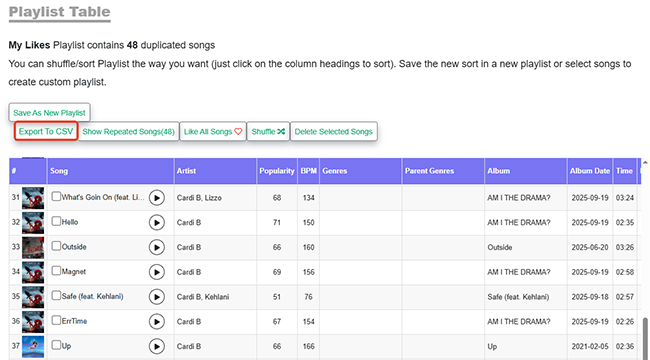Click Delete Selected Songs

coord(334,131)
